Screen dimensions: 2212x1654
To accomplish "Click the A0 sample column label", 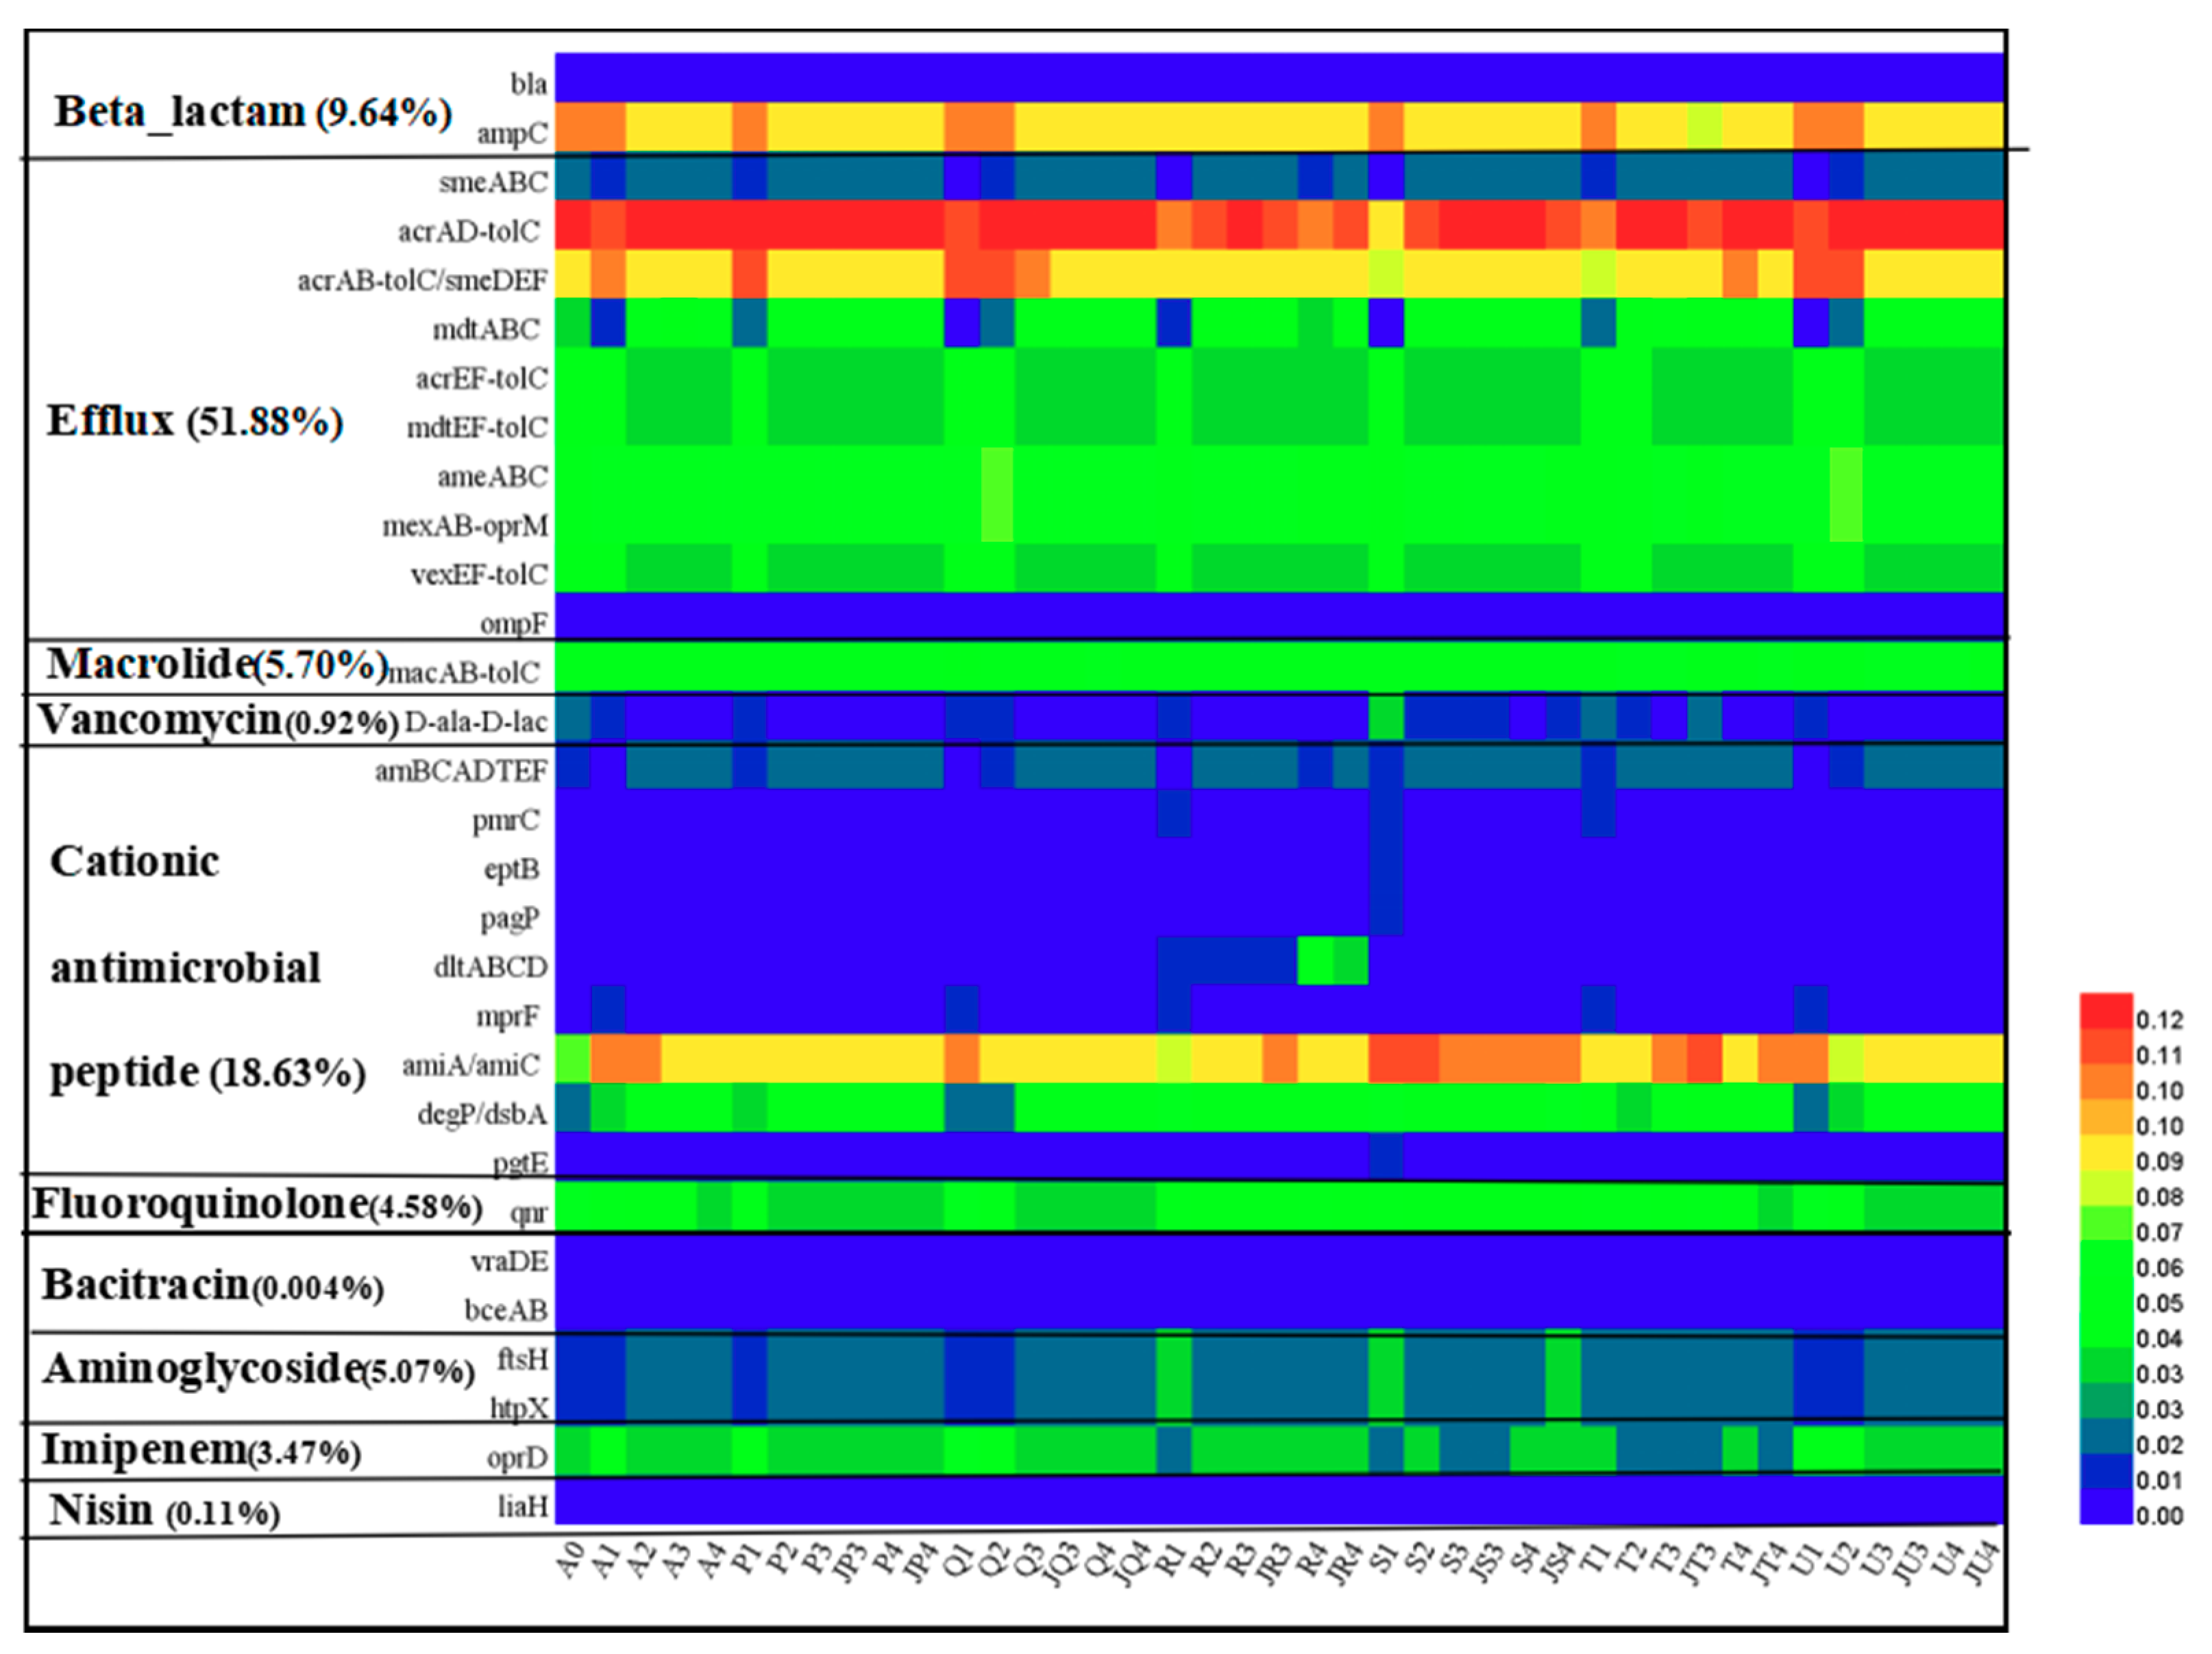I will pos(570,1561).
